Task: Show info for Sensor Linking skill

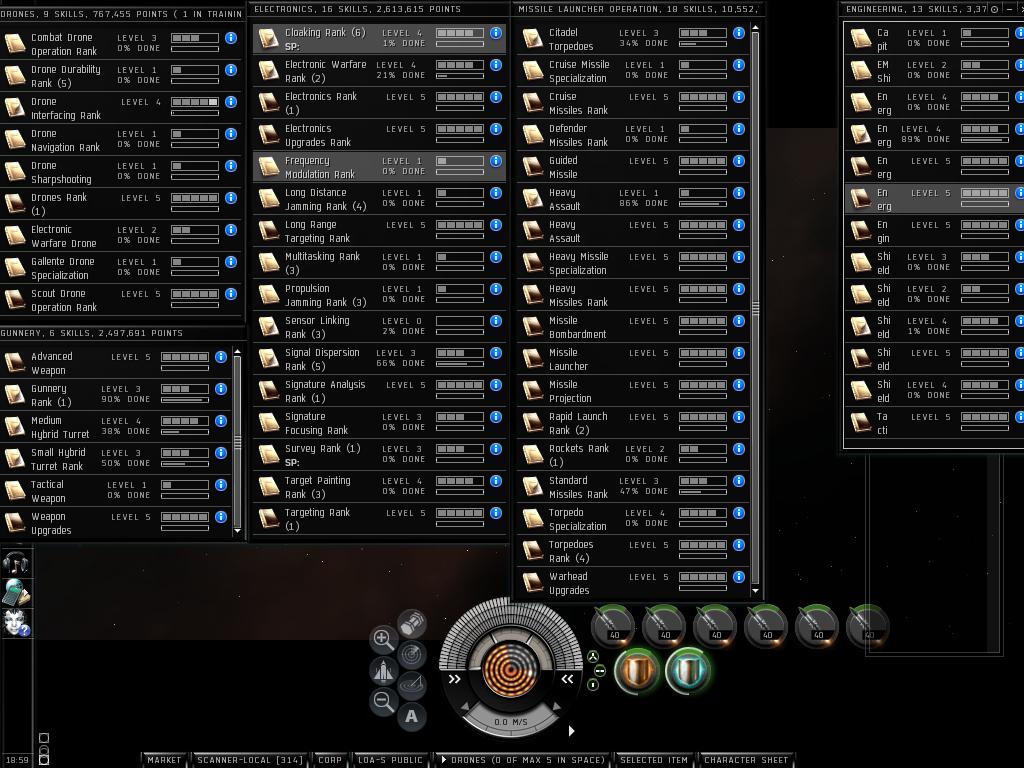Action: click(x=496, y=321)
